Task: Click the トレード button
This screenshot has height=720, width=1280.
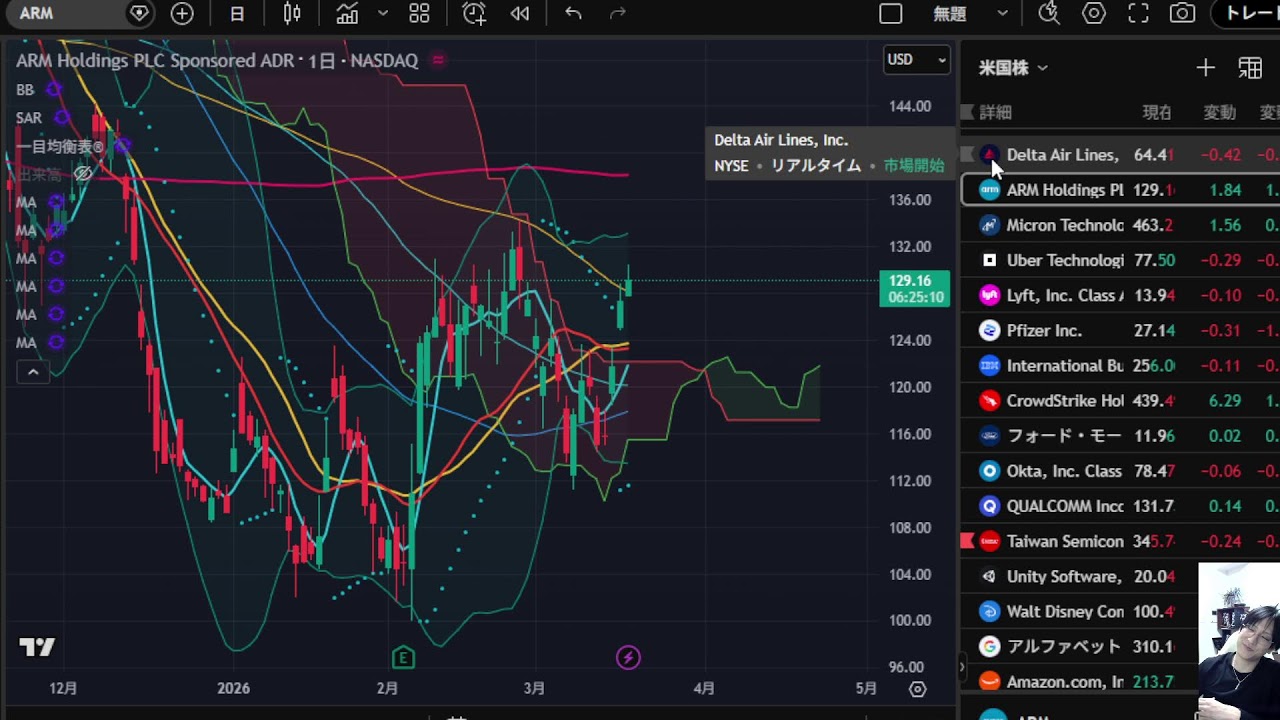Action: click(x=1246, y=14)
